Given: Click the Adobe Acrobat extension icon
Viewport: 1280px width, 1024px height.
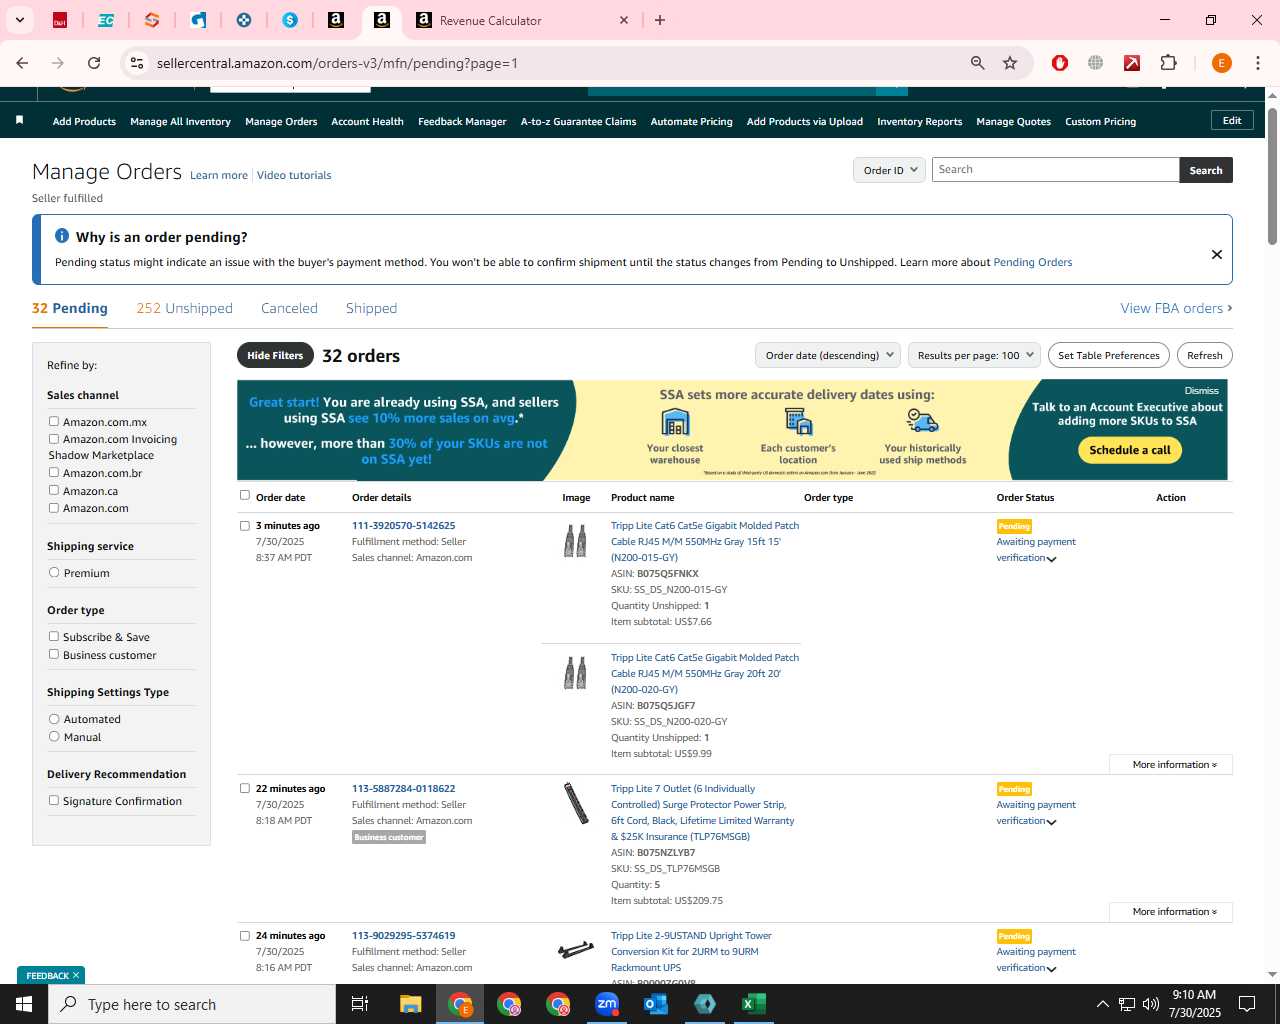Looking at the screenshot, I should pos(1132,63).
